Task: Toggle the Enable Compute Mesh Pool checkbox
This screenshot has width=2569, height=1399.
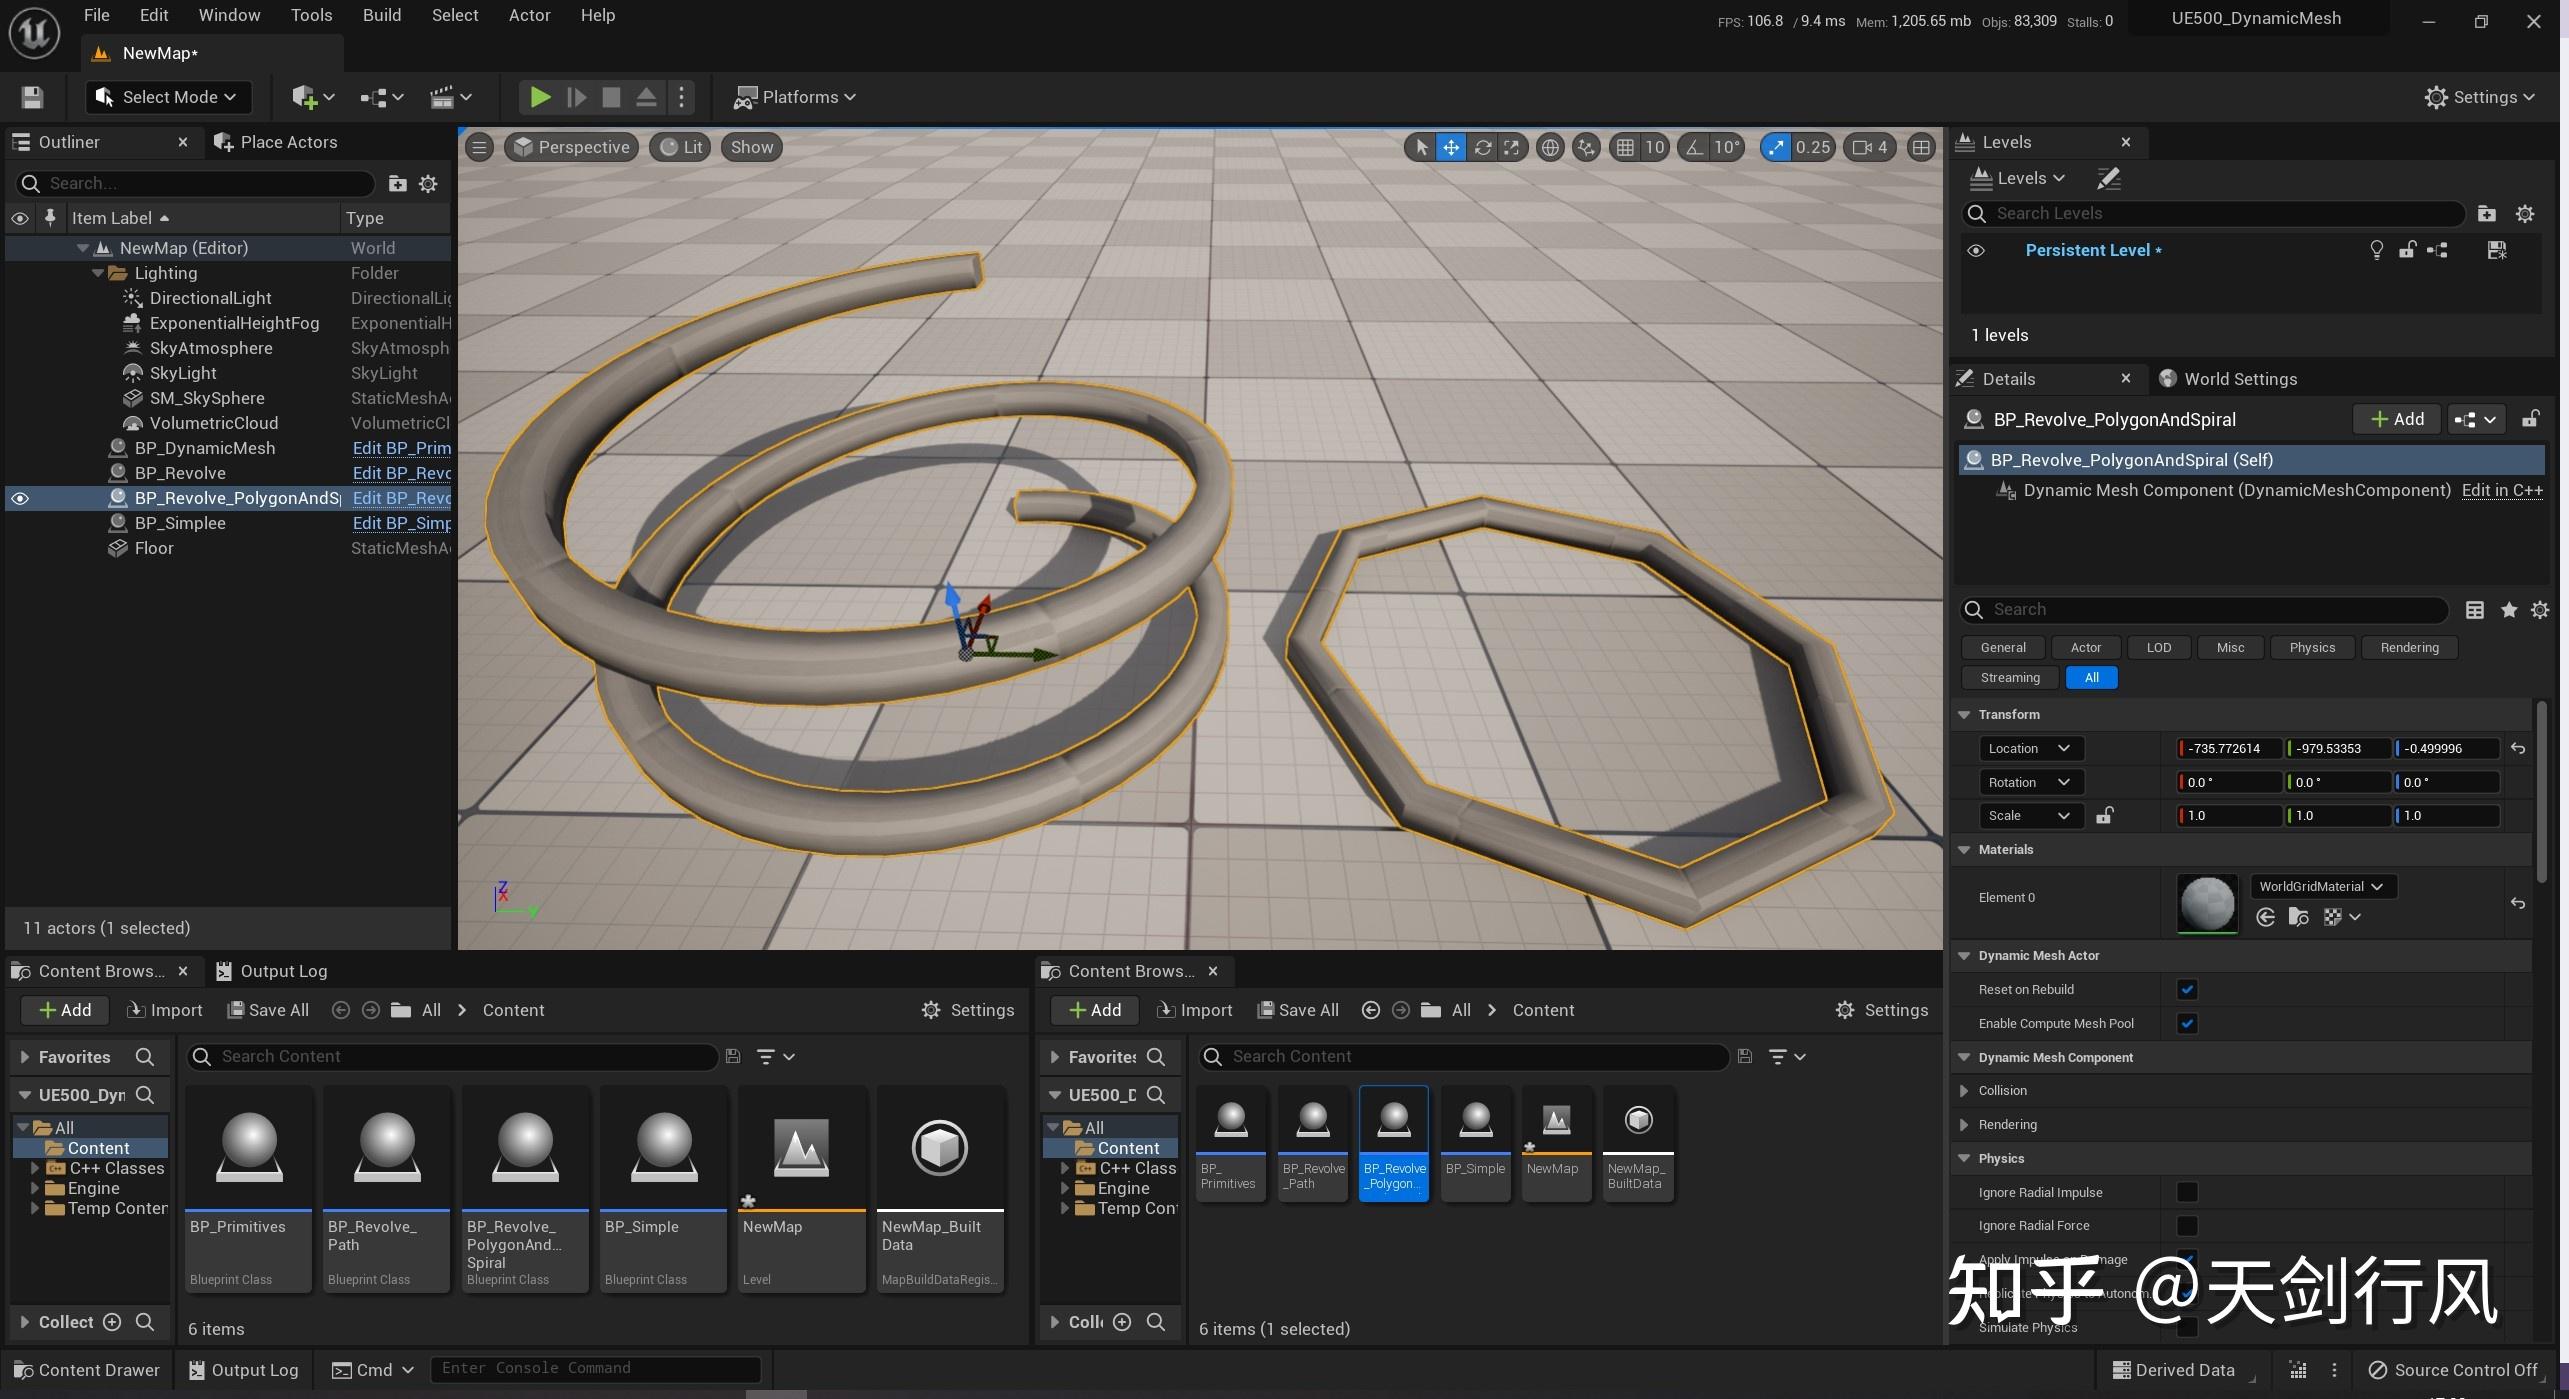Action: tap(2186, 1024)
